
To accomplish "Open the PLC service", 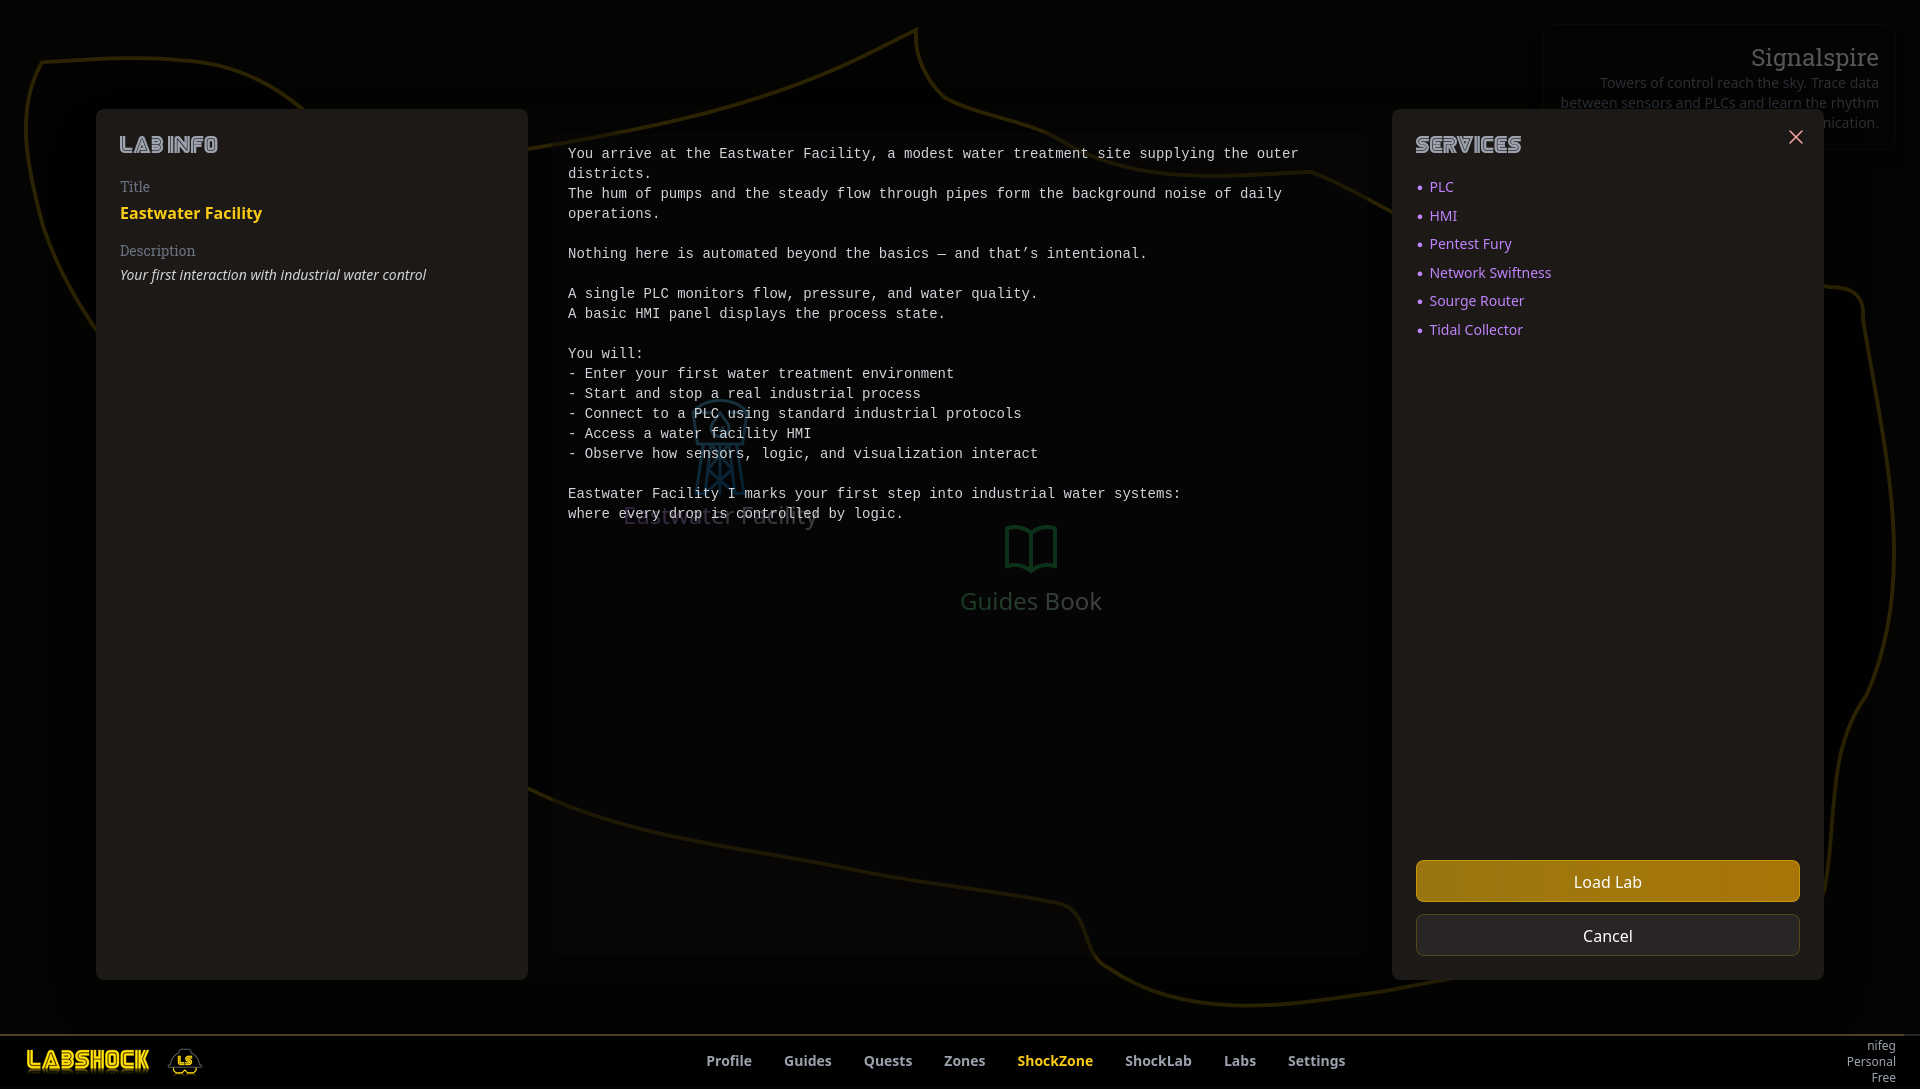I will click(x=1440, y=187).
